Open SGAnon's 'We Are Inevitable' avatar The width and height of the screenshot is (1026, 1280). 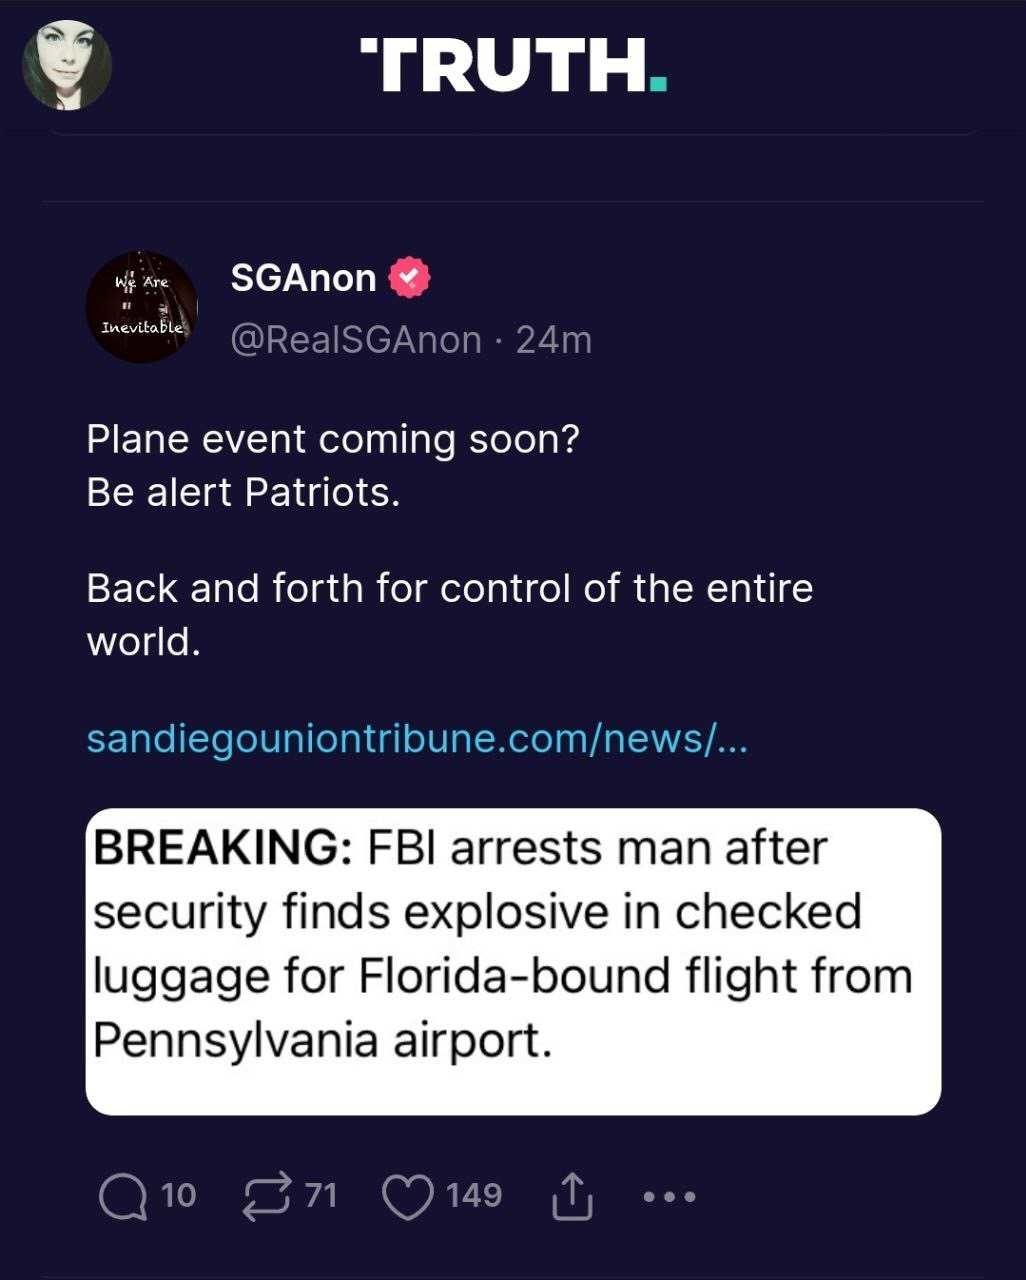(x=141, y=307)
